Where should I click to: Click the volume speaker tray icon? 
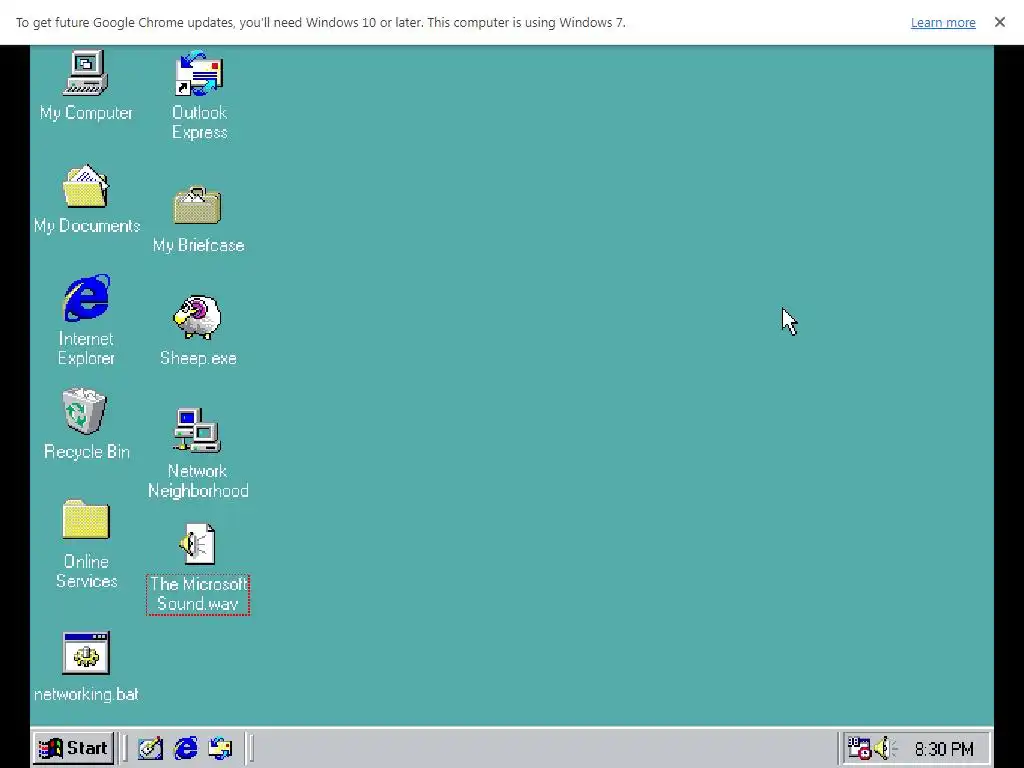[x=884, y=748]
